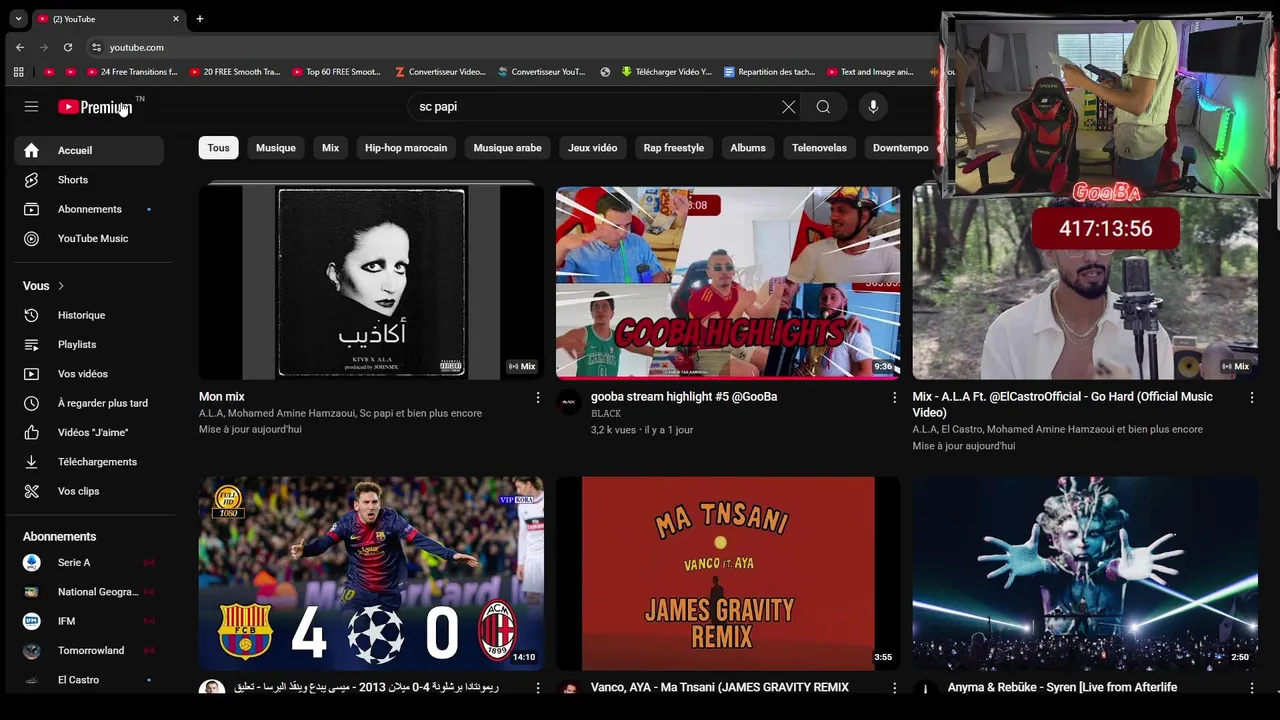
Task: Filter by Hip-hop marocain chip
Action: [406, 148]
